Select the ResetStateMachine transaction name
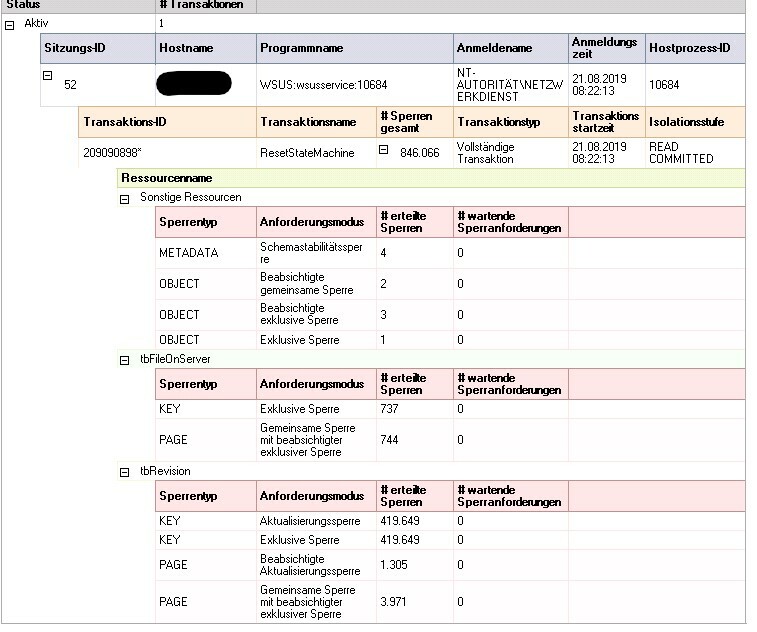 [x=307, y=153]
